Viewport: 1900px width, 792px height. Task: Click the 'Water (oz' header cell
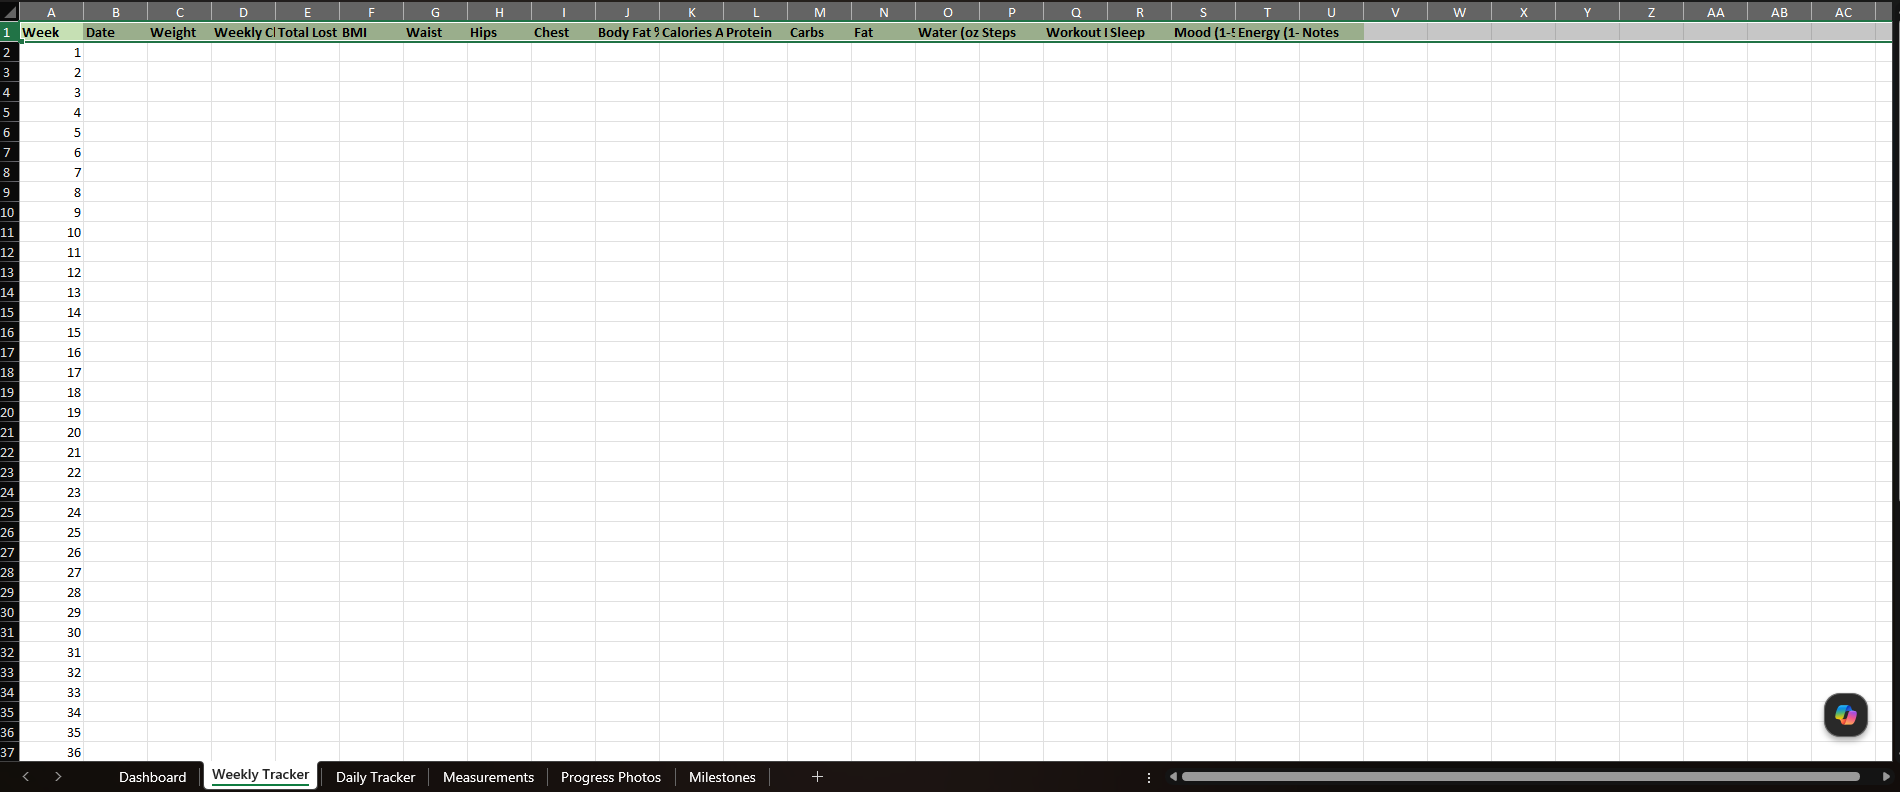tap(947, 32)
